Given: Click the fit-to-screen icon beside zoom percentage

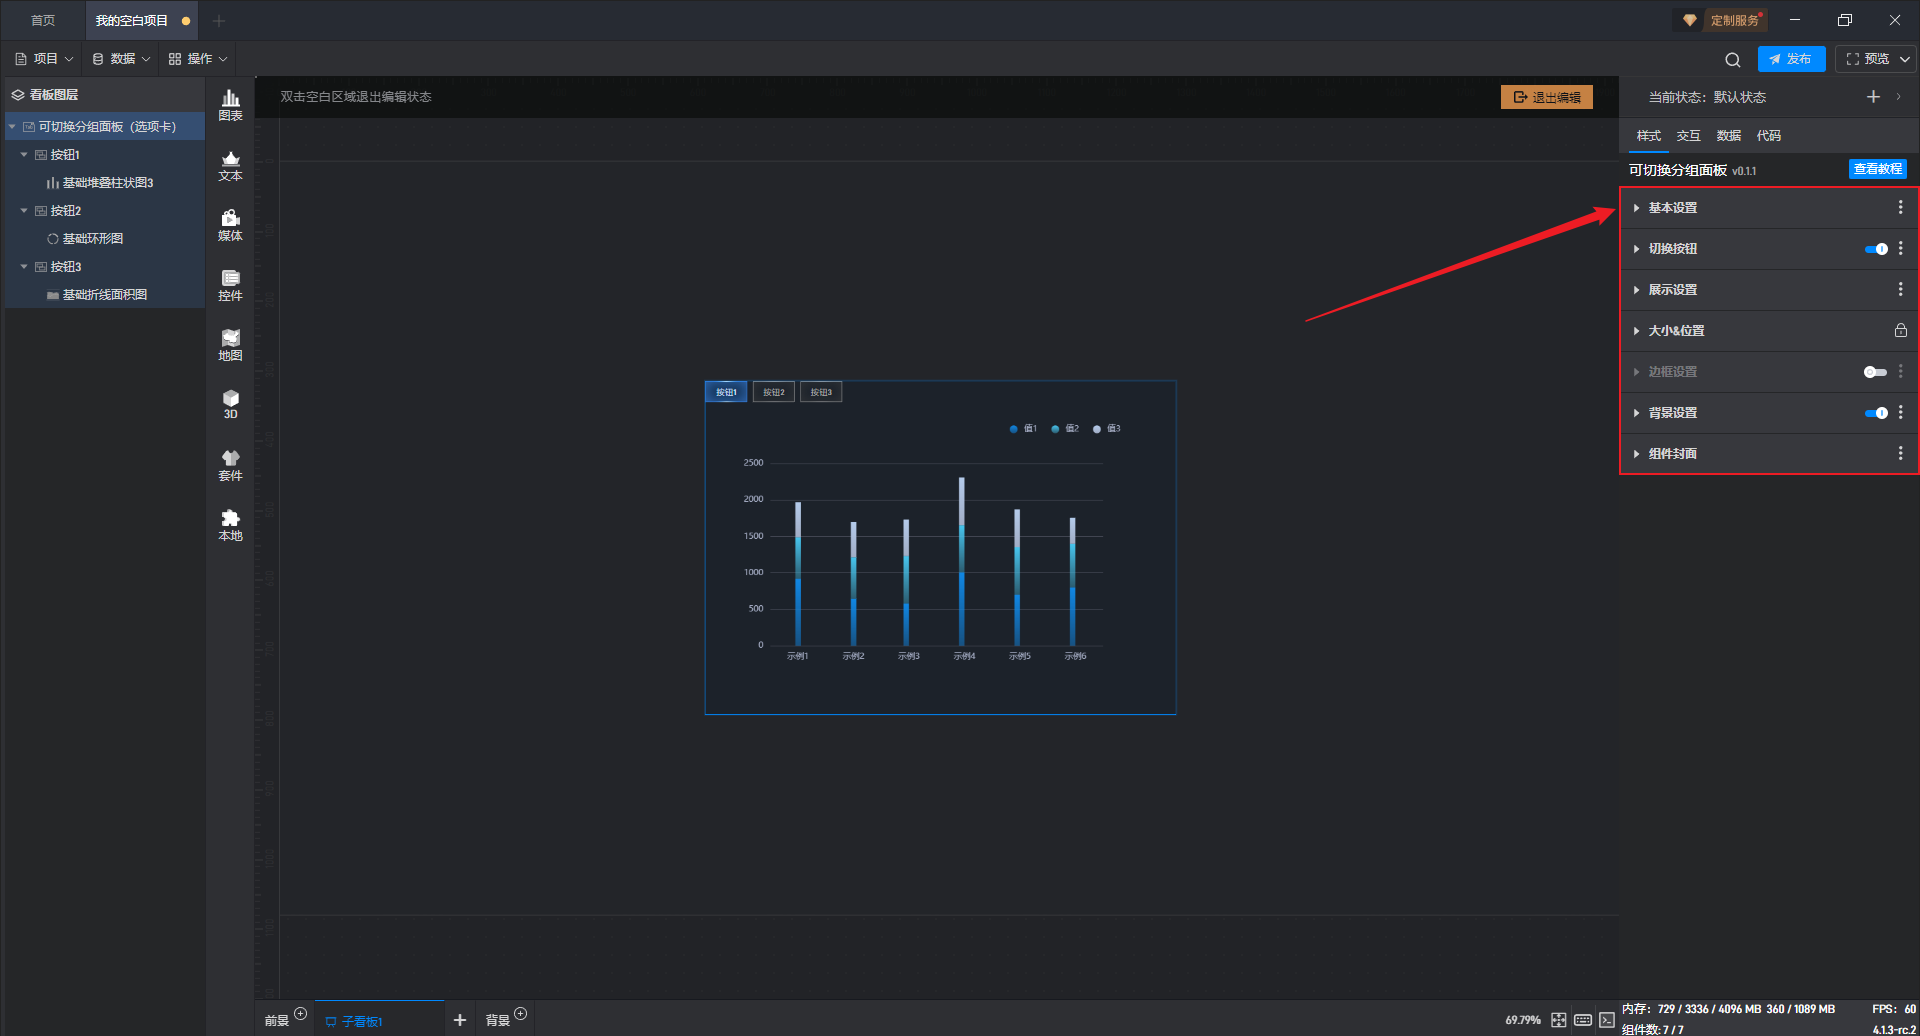Looking at the screenshot, I should click(x=1559, y=1020).
